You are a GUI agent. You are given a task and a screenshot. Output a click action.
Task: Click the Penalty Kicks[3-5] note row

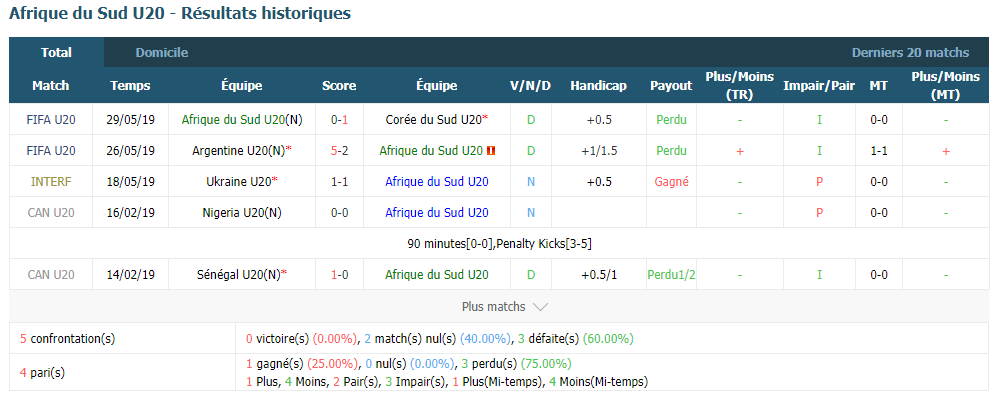tap(500, 243)
